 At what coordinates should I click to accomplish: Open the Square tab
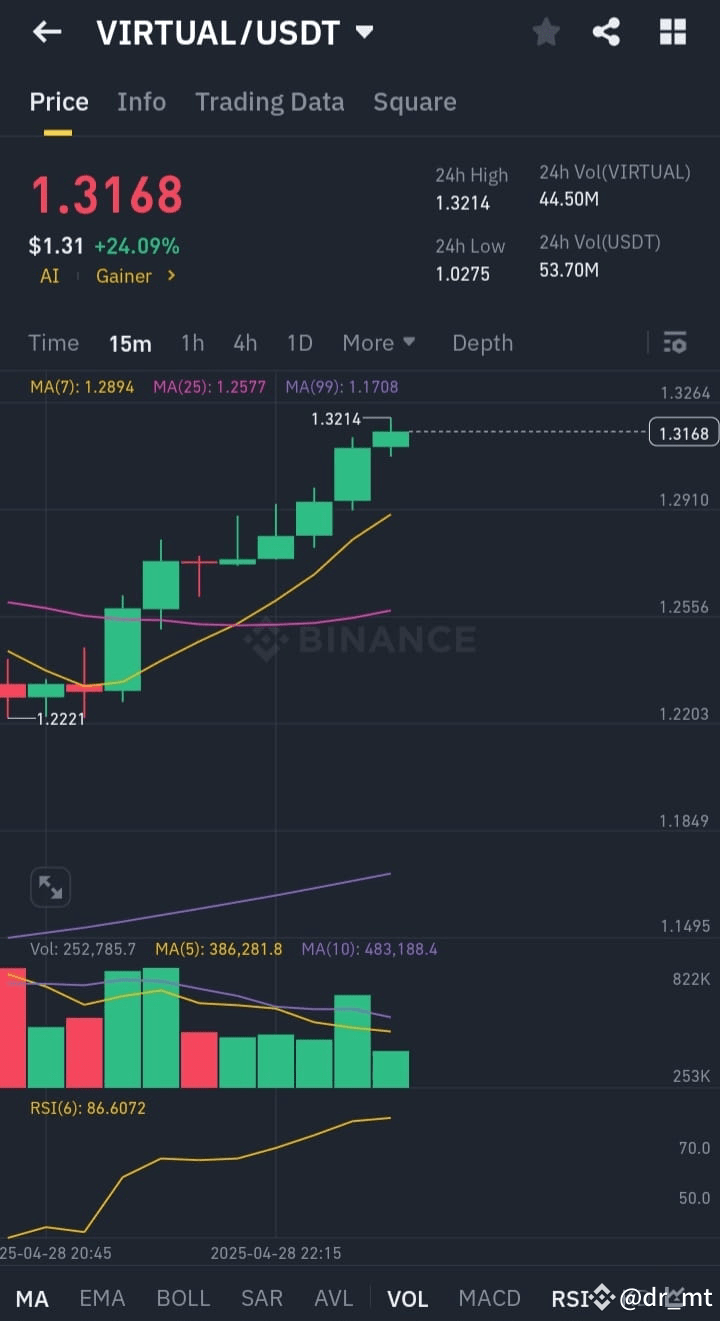pyautogui.click(x=414, y=101)
